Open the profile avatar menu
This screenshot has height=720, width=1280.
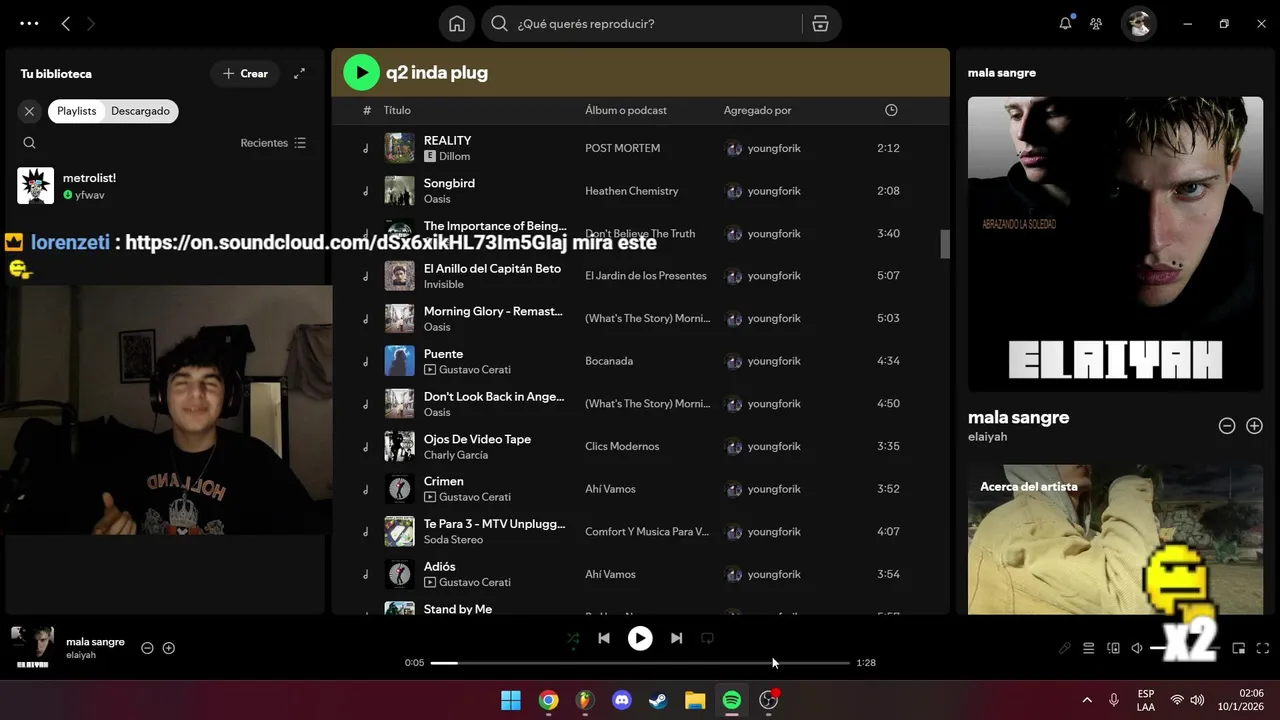[1138, 23]
